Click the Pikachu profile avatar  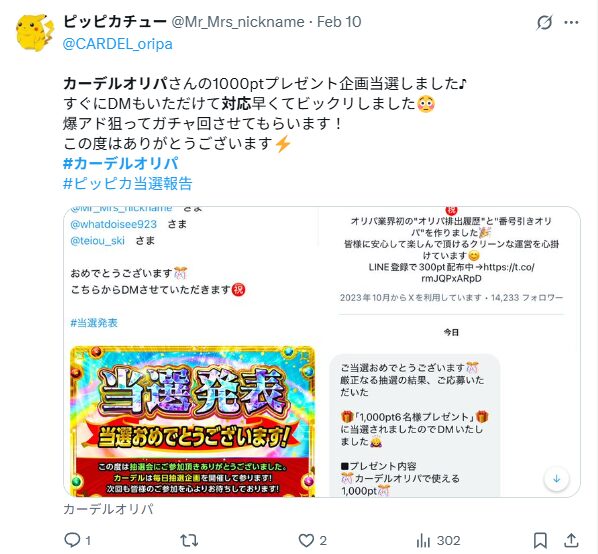click(34, 32)
